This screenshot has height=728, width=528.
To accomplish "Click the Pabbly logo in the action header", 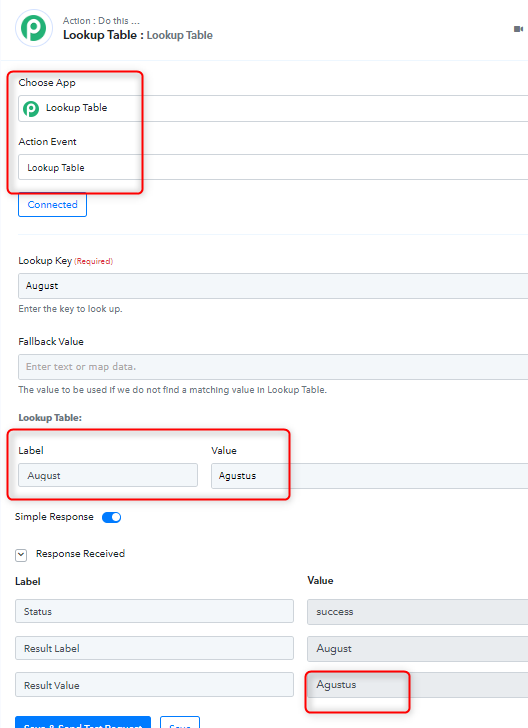I will (x=34, y=28).
